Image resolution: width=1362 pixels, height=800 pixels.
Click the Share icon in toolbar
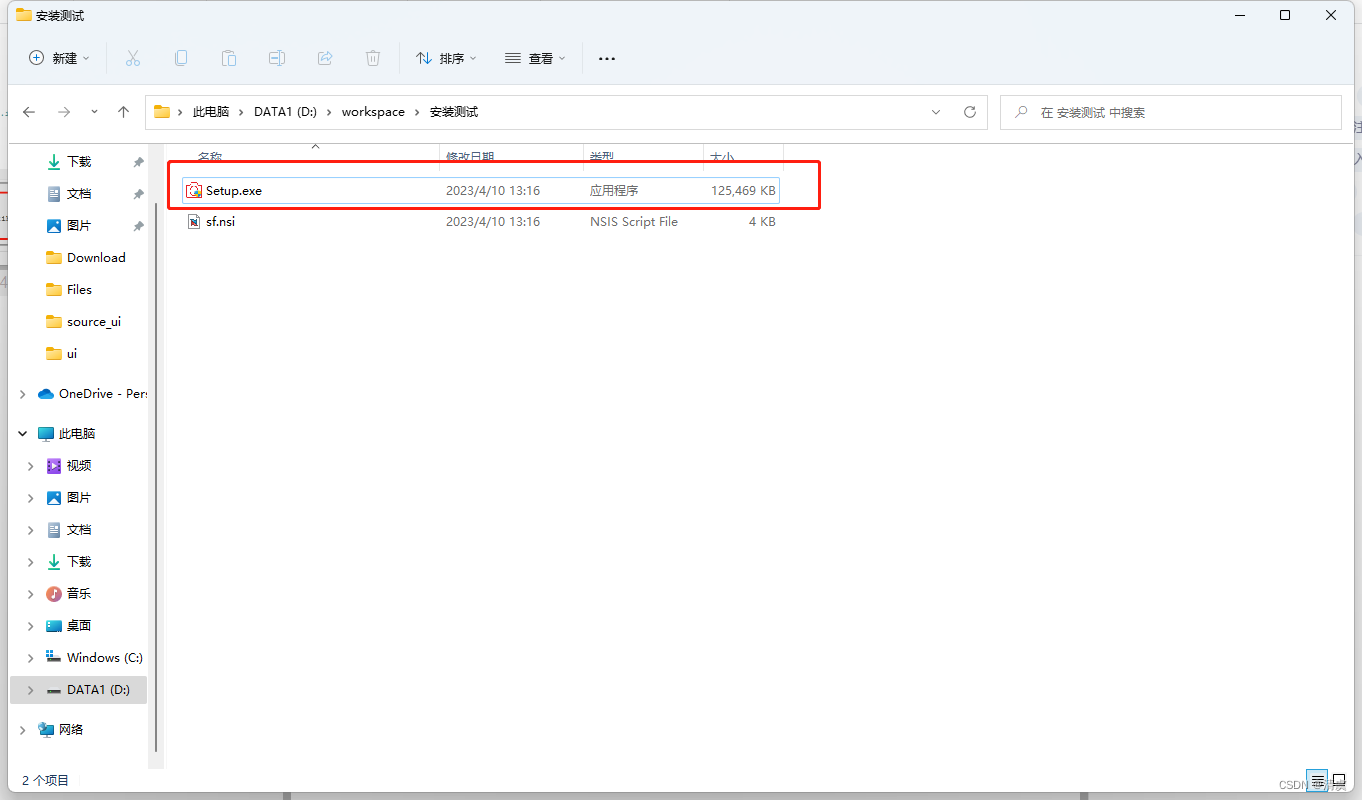click(x=325, y=58)
